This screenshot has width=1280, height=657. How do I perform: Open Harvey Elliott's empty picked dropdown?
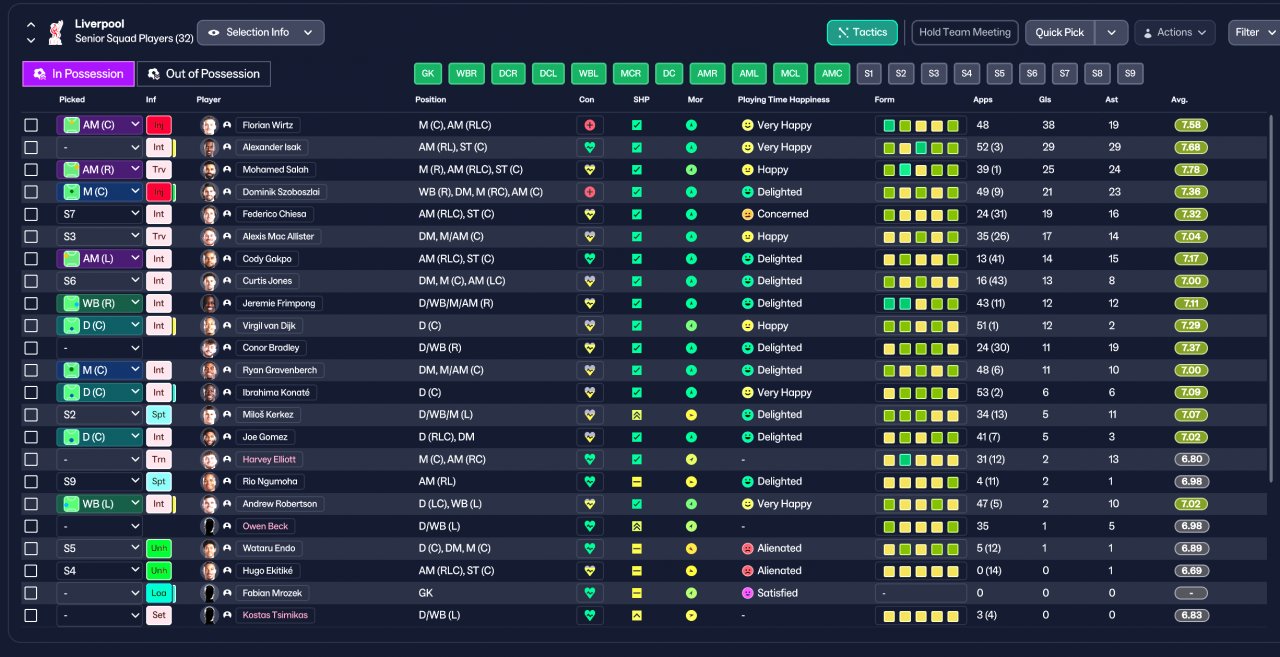pyautogui.click(x=100, y=459)
